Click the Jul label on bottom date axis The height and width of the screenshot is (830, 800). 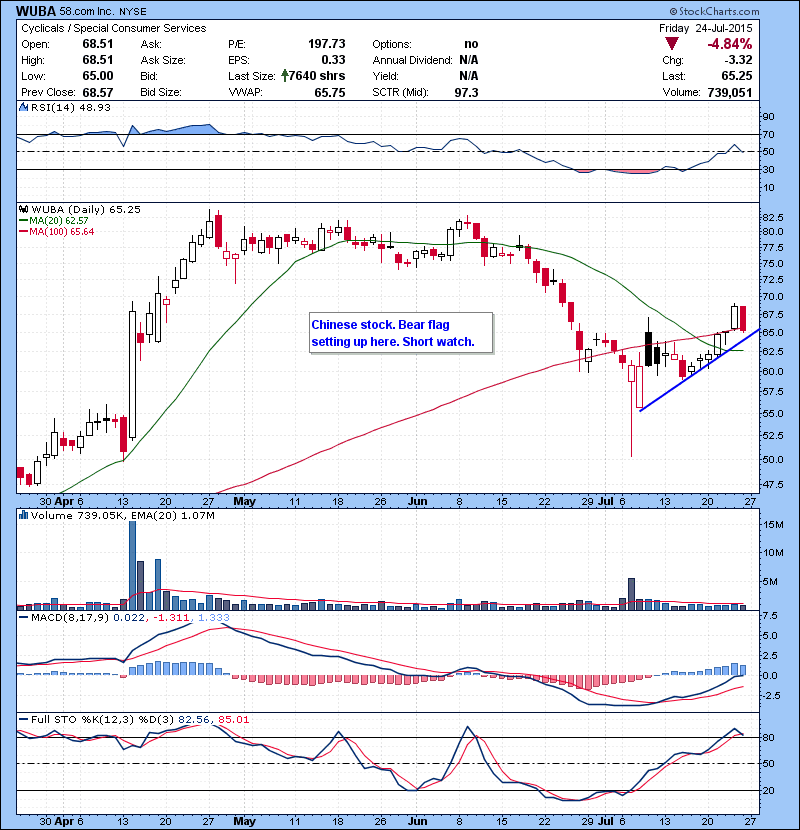pos(605,821)
